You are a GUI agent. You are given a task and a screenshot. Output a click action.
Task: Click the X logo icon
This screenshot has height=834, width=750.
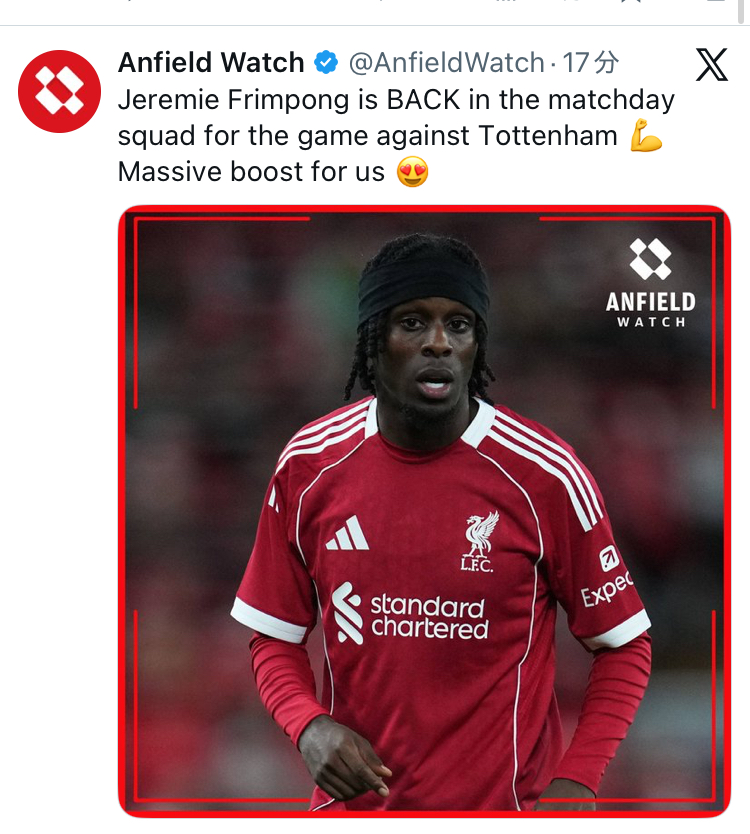(712, 64)
